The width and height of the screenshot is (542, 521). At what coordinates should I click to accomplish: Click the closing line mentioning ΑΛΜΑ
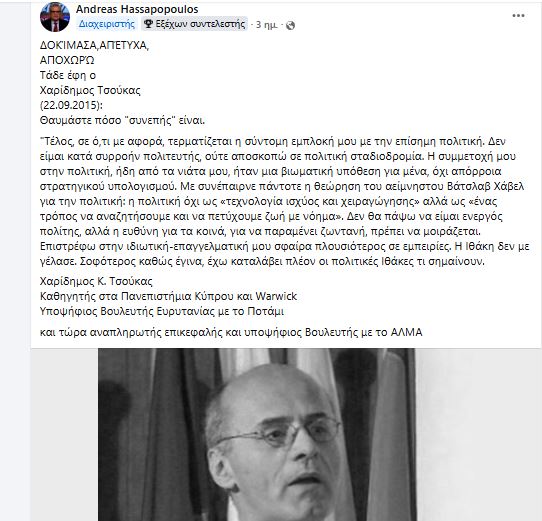coord(231,332)
